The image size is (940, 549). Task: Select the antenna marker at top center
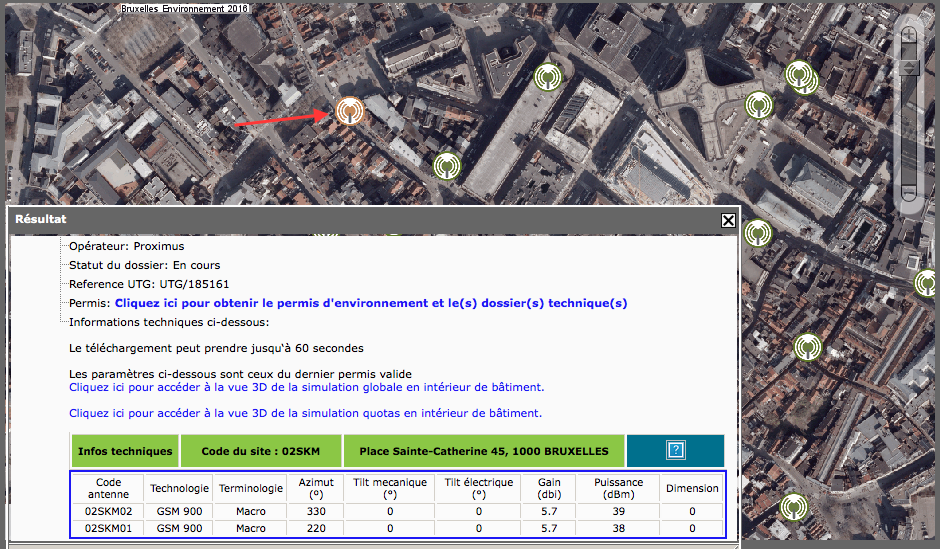[546, 76]
